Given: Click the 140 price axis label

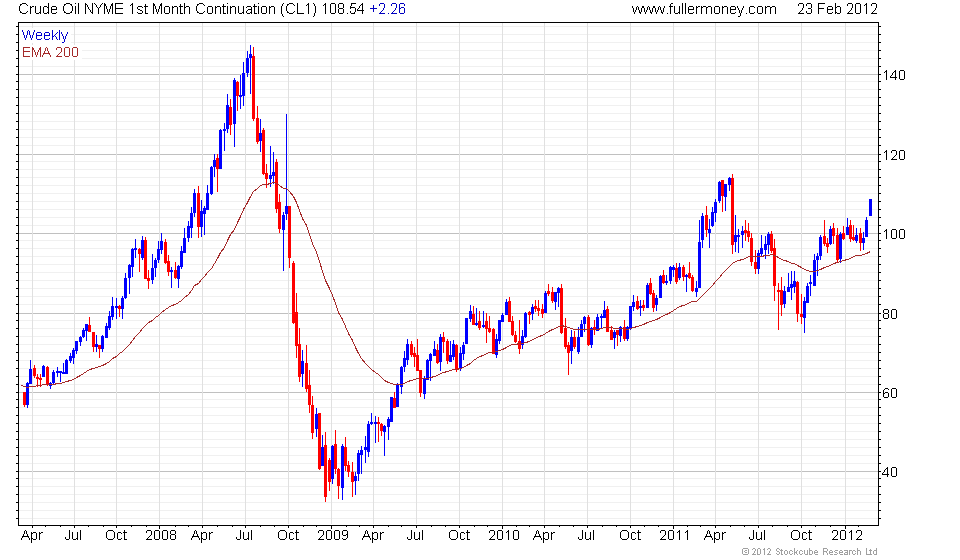Looking at the screenshot, I should point(893,75).
